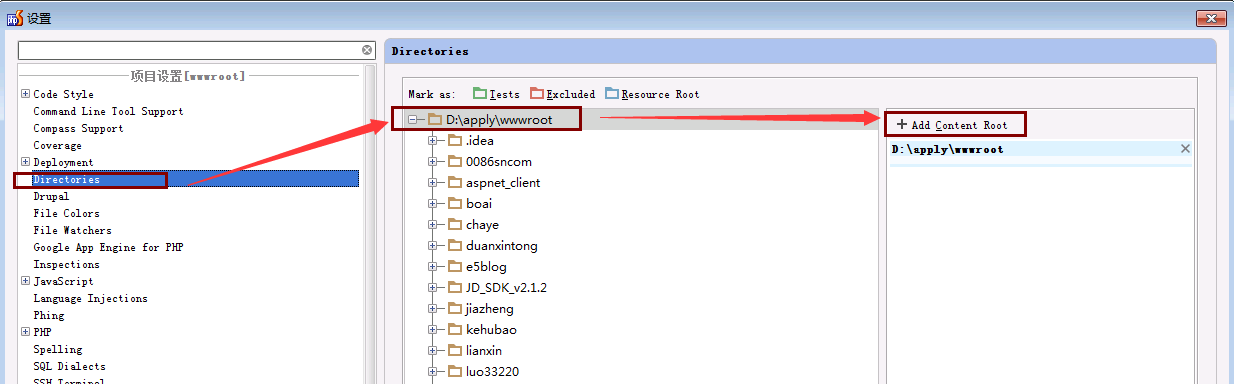The width and height of the screenshot is (1234, 384).
Task: Click the red Excluded folder icon
Action: click(x=537, y=93)
